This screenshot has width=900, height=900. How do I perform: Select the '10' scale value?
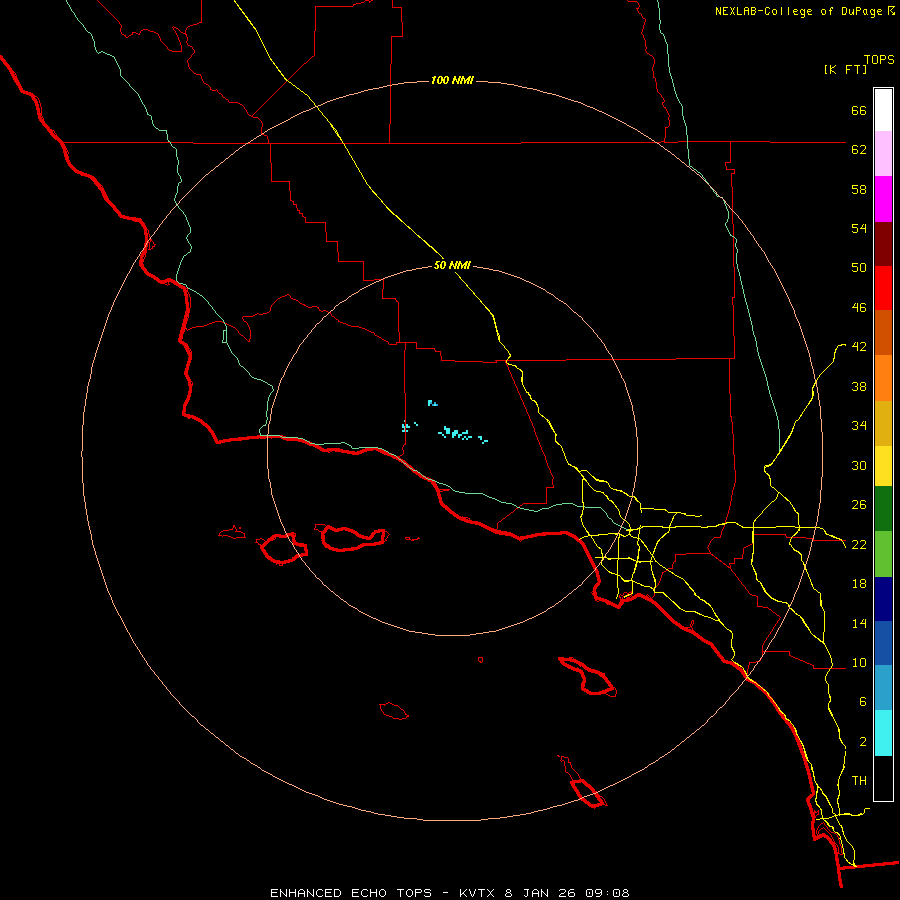[859, 663]
